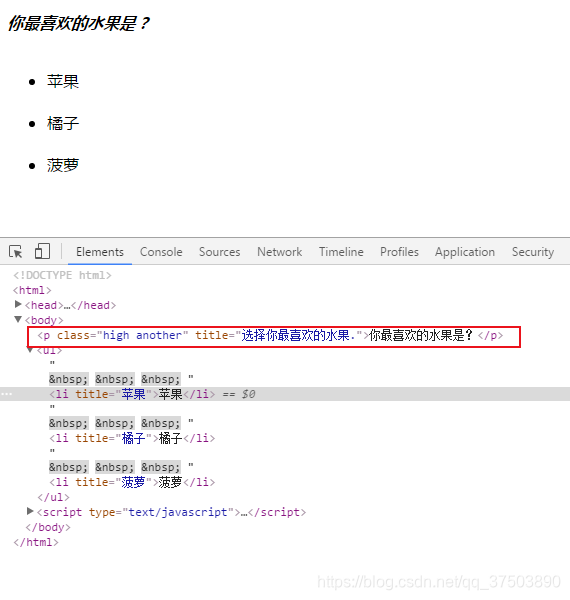
Task: Select the DOCTYPE html line
Action: coord(62,275)
